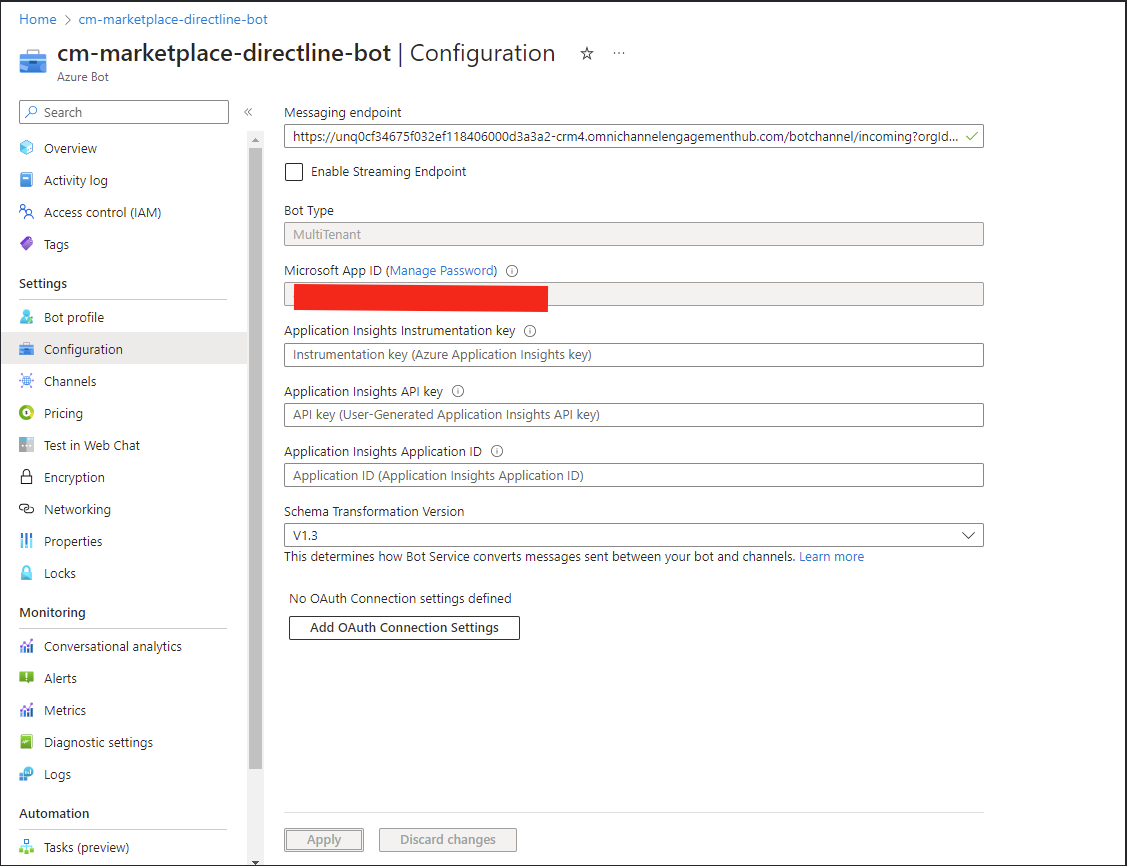This screenshot has height=866, width=1127.
Task: Click the Encryption lock icon
Action: (x=27, y=476)
